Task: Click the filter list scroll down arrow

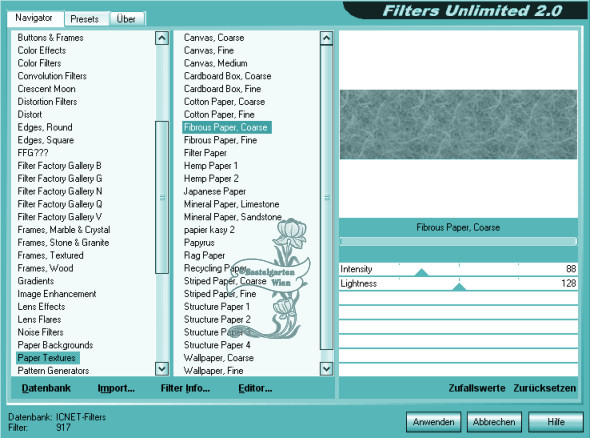Action: (x=326, y=369)
